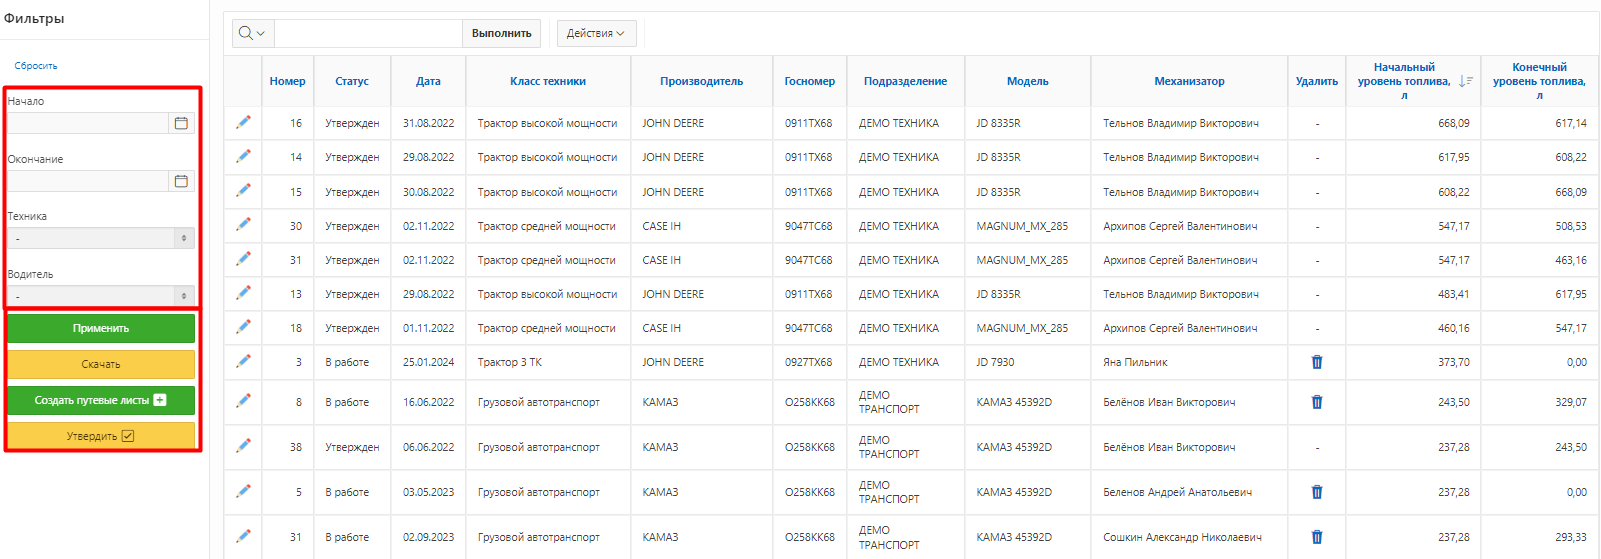Viewport: 1601px width, 559px height.
Task: Open the calendar picker for Начало date
Action: click(181, 123)
